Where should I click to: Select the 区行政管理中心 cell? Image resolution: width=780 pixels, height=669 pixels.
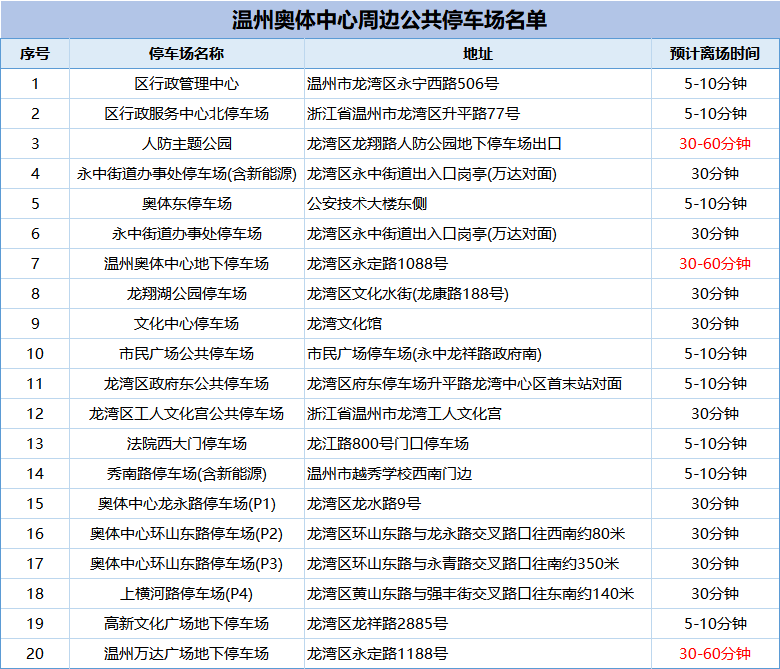click(186, 84)
